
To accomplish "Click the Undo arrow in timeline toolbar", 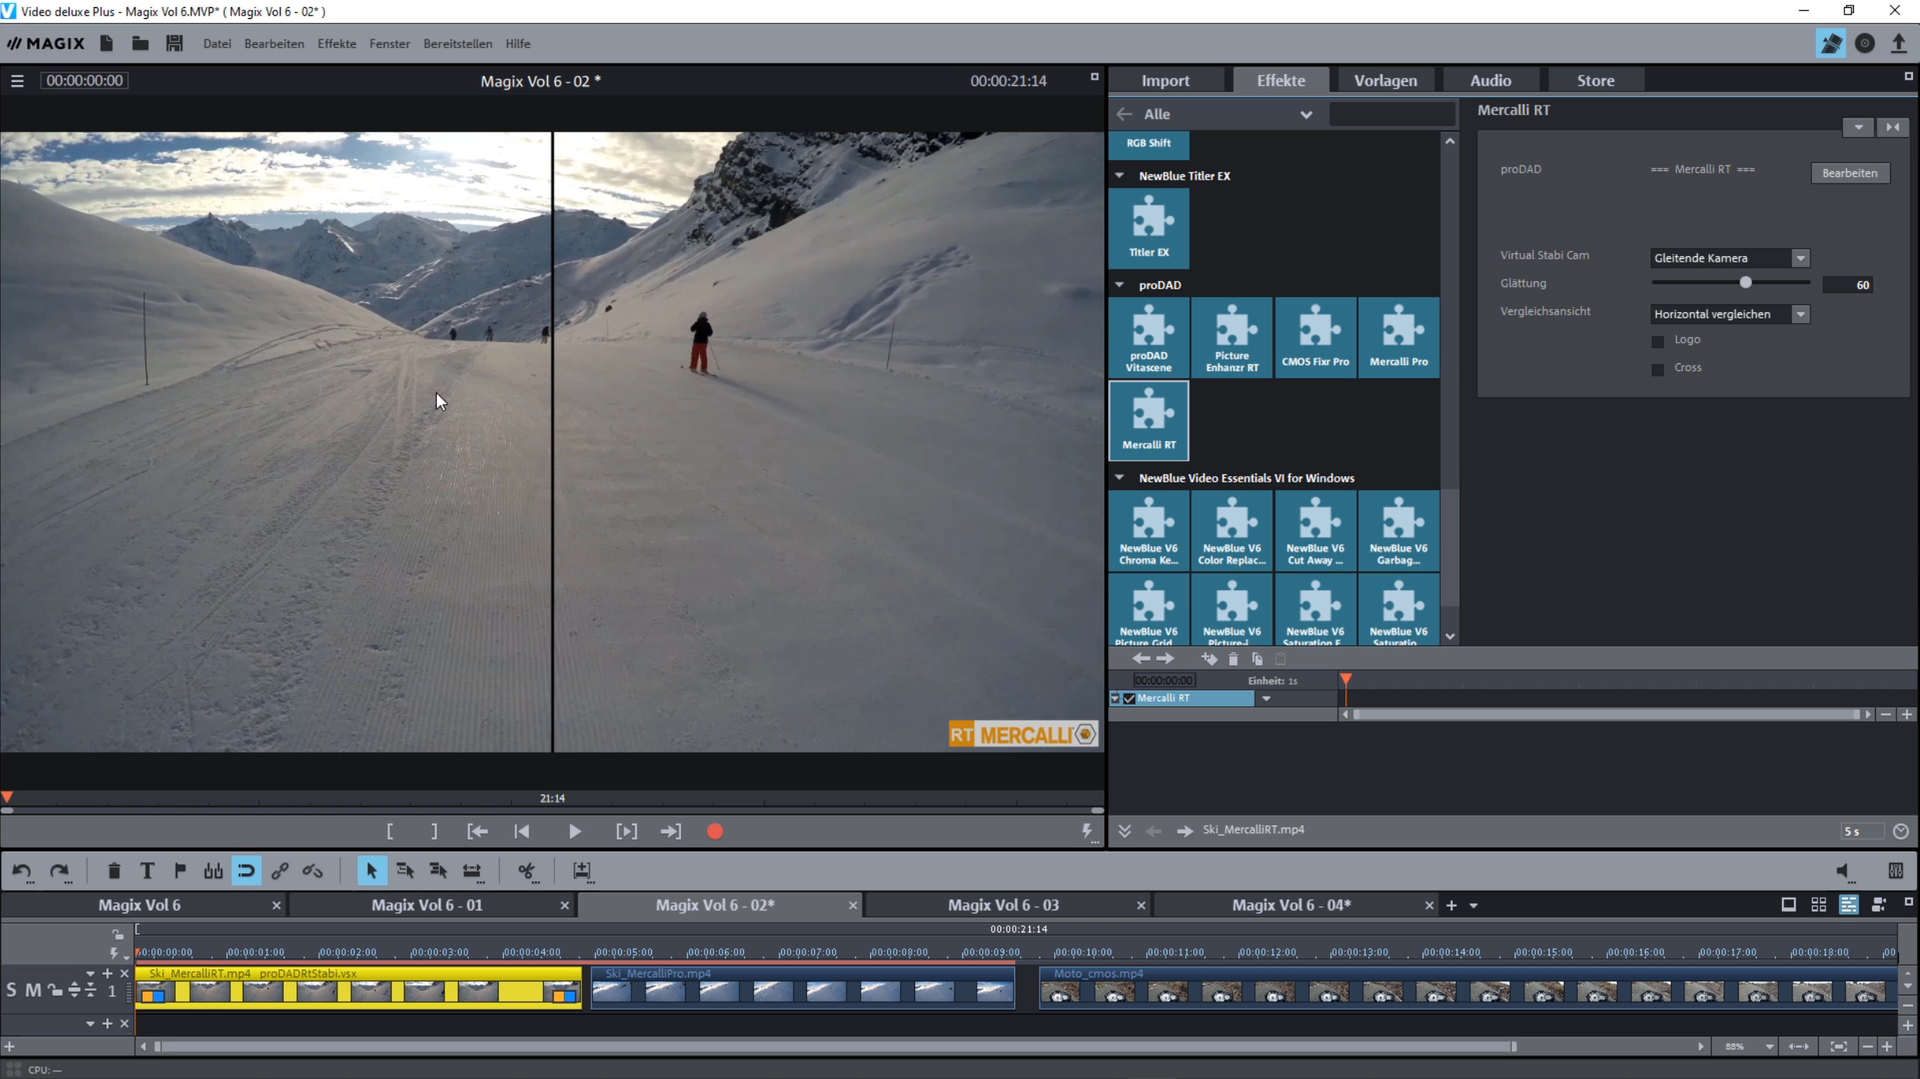I will pyautogui.click(x=22, y=871).
